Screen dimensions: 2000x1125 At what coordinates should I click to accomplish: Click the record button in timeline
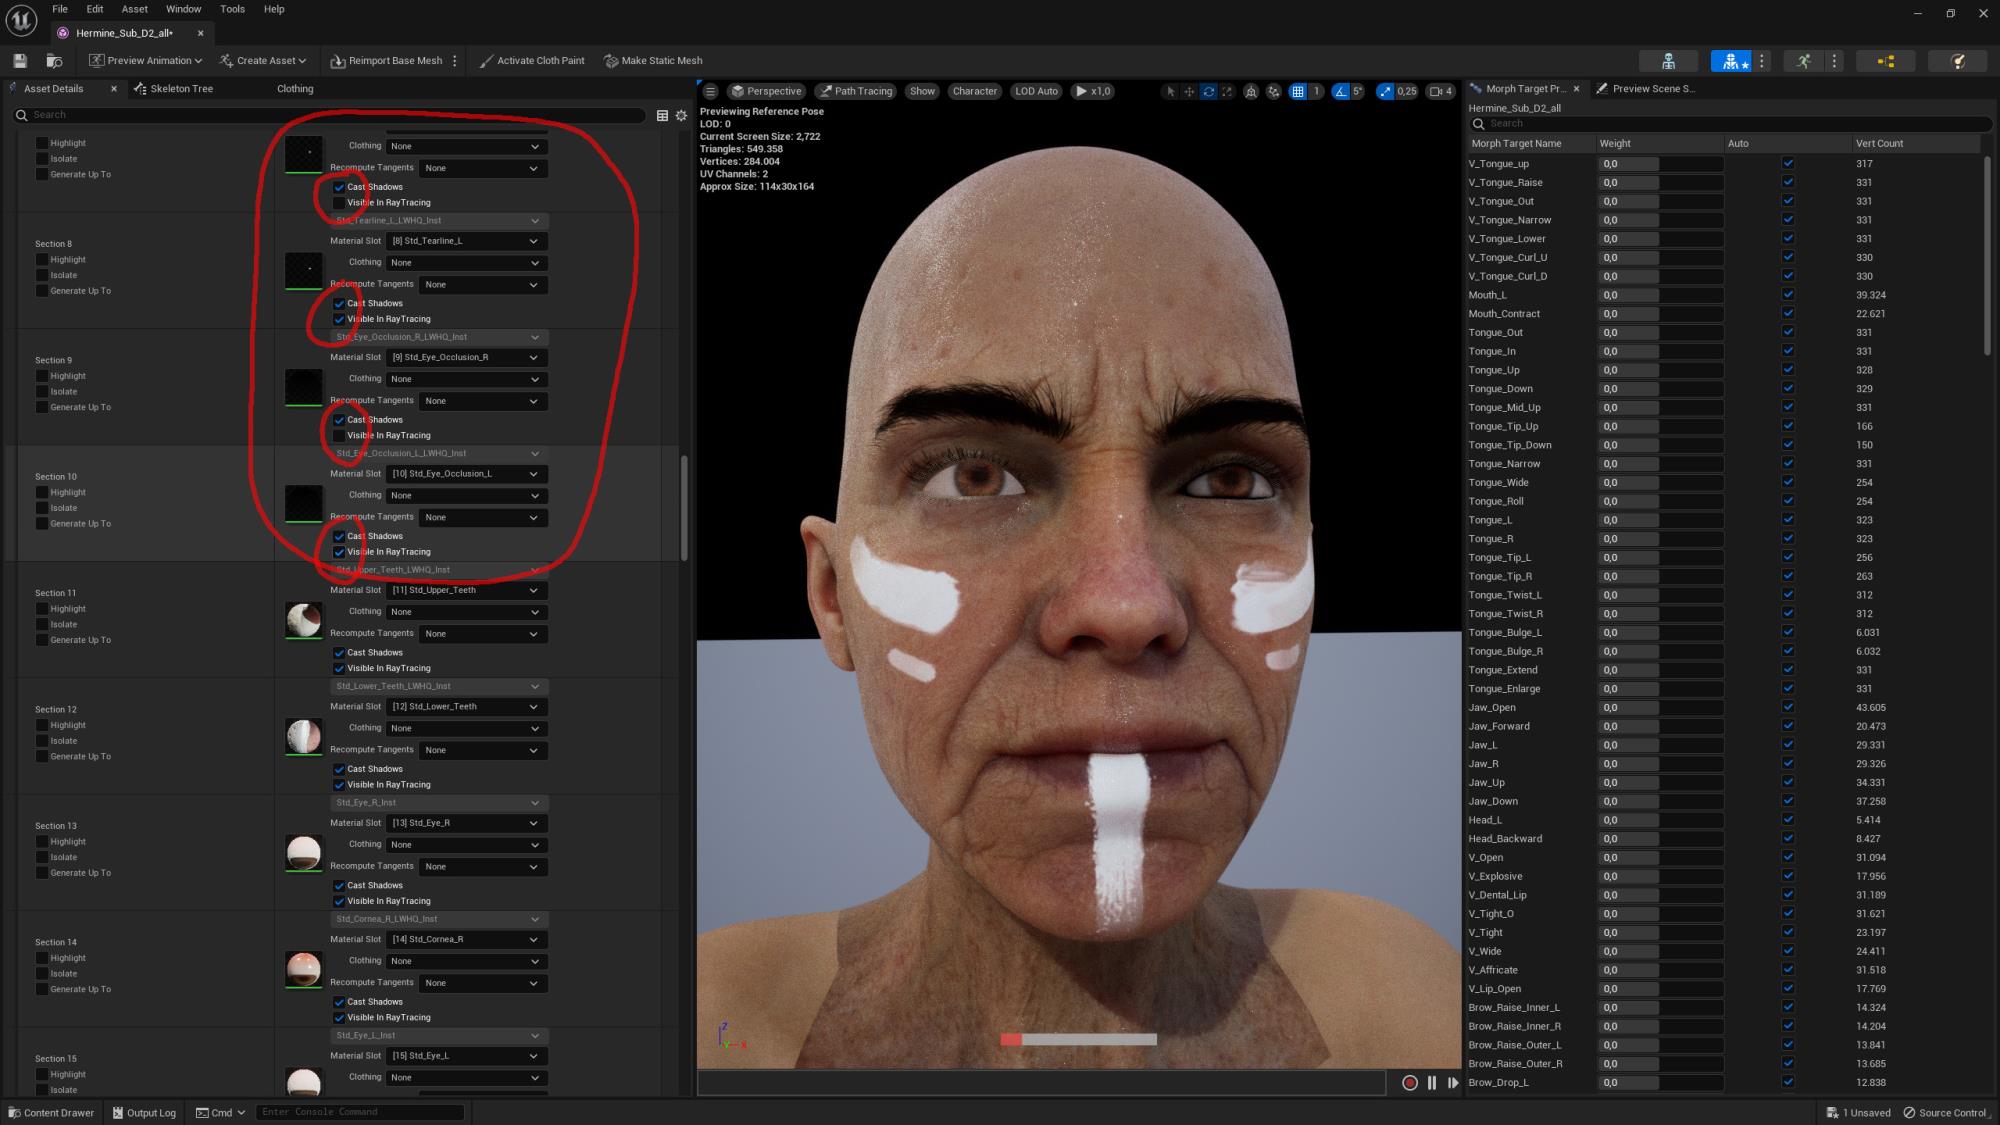pos(1410,1082)
